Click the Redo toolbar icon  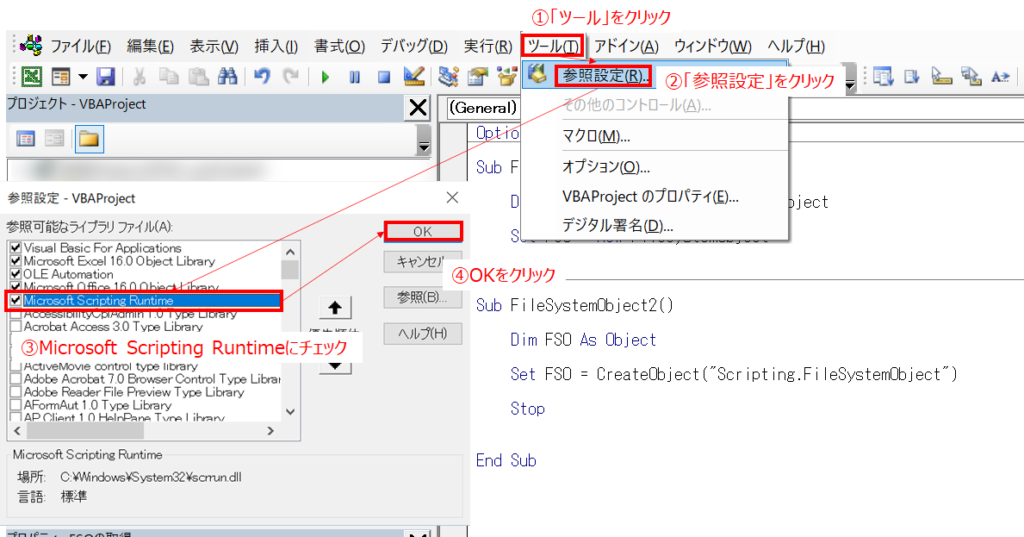tap(291, 76)
